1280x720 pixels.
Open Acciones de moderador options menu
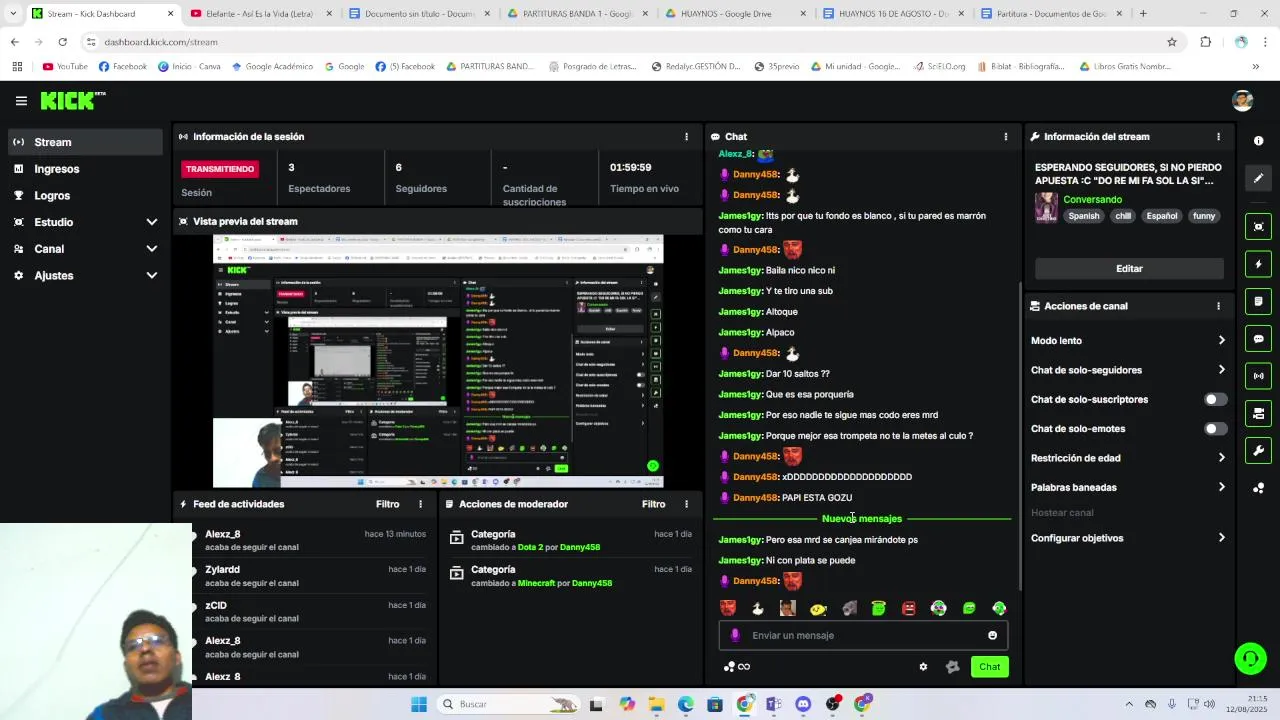686,504
